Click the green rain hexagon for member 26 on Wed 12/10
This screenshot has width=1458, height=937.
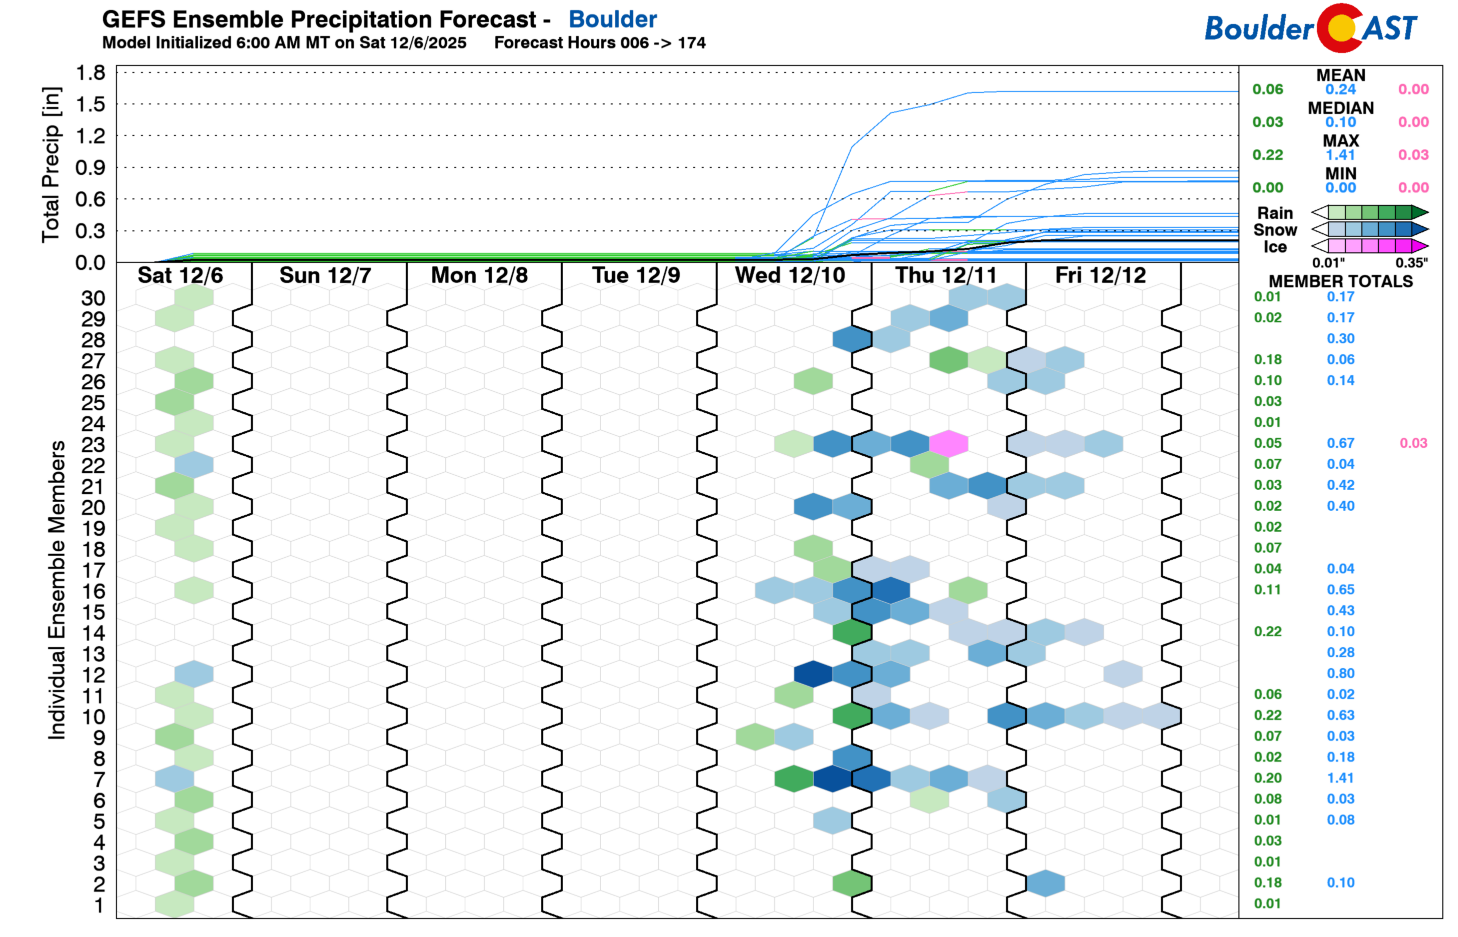pos(813,380)
